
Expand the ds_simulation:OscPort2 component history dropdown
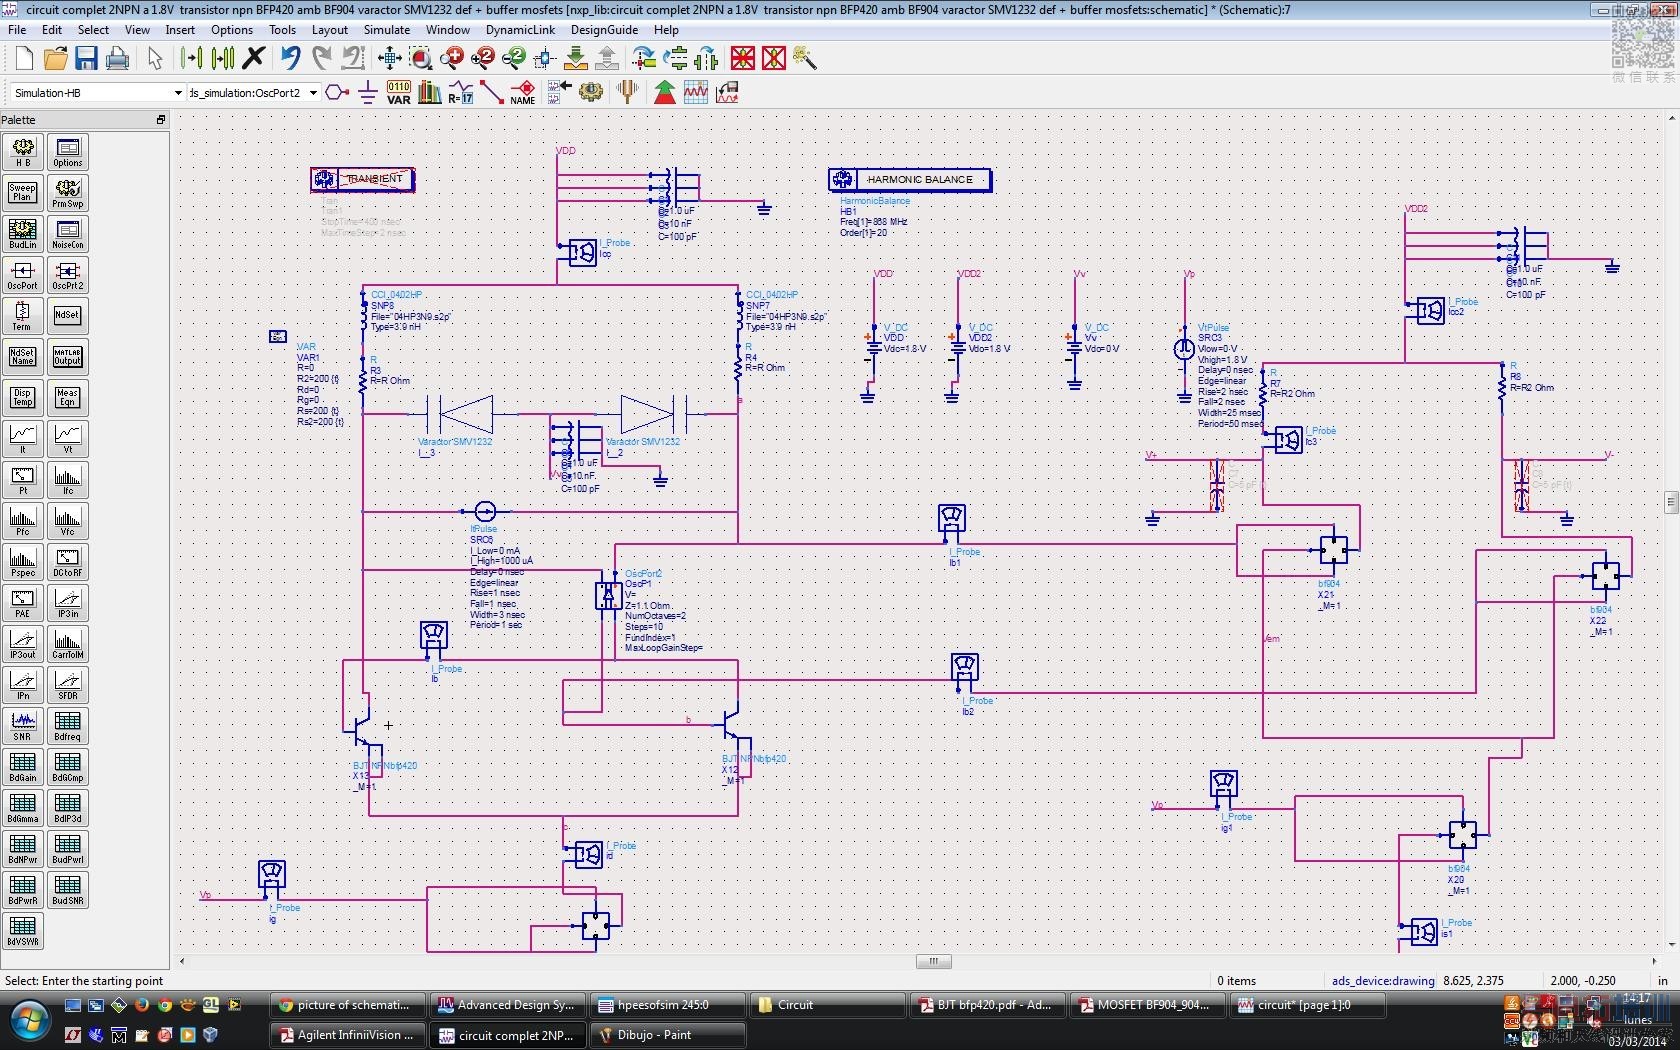pos(313,93)
